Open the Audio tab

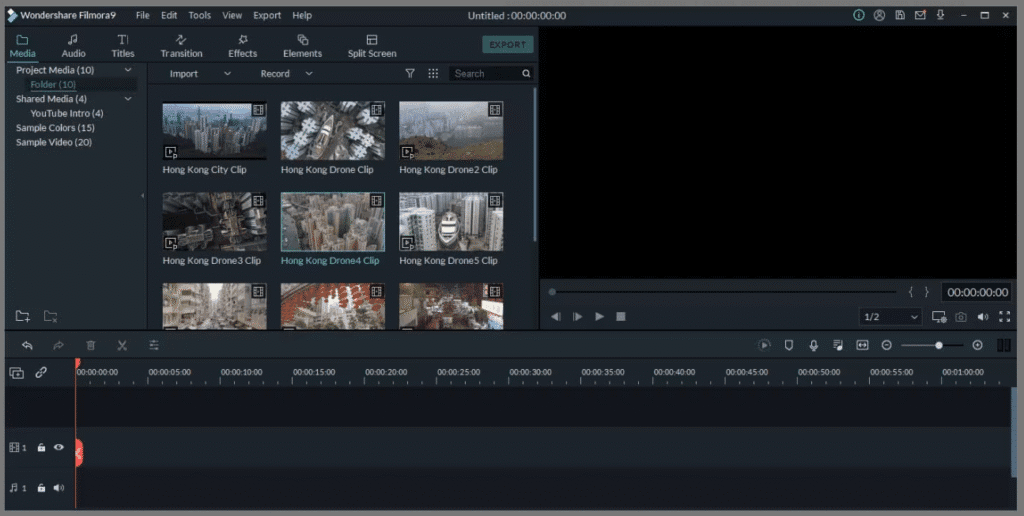(73, 46)
